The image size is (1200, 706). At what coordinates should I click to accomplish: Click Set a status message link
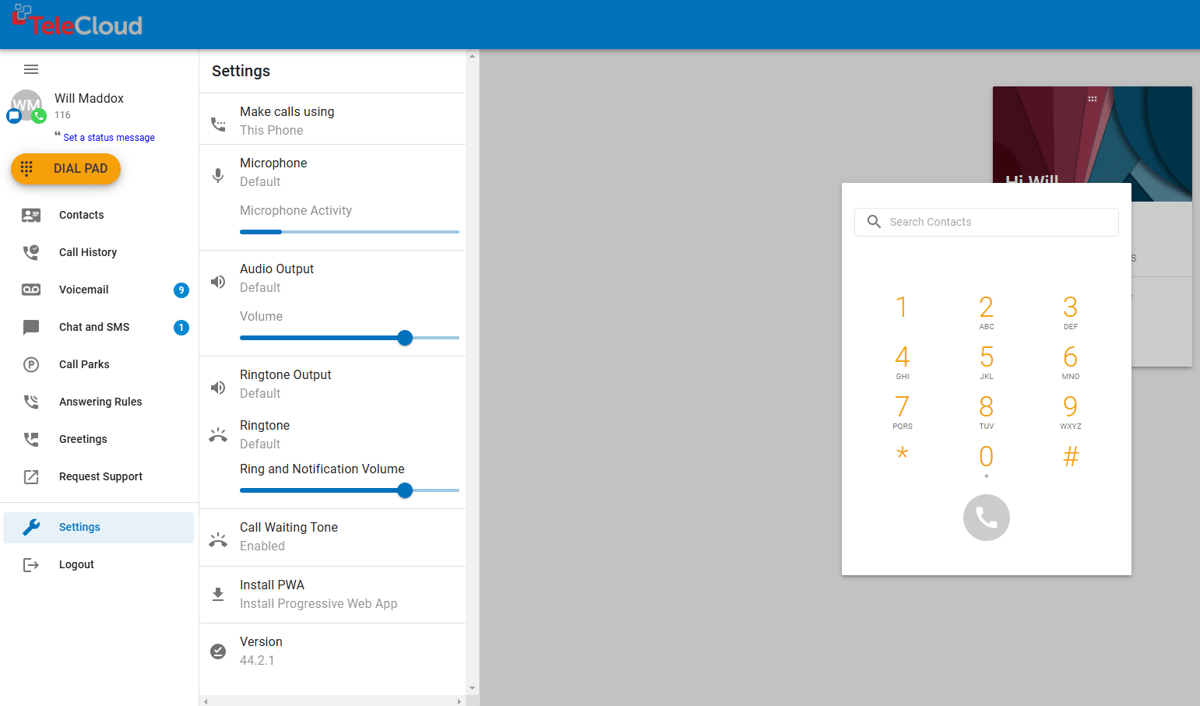109,138
